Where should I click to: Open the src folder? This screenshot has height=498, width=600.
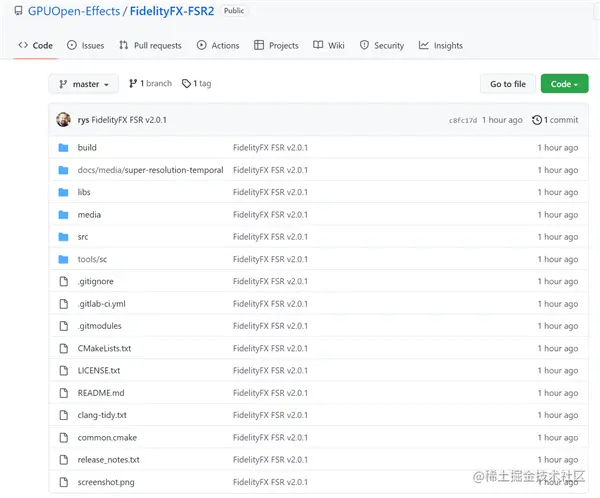pos(83,237)
